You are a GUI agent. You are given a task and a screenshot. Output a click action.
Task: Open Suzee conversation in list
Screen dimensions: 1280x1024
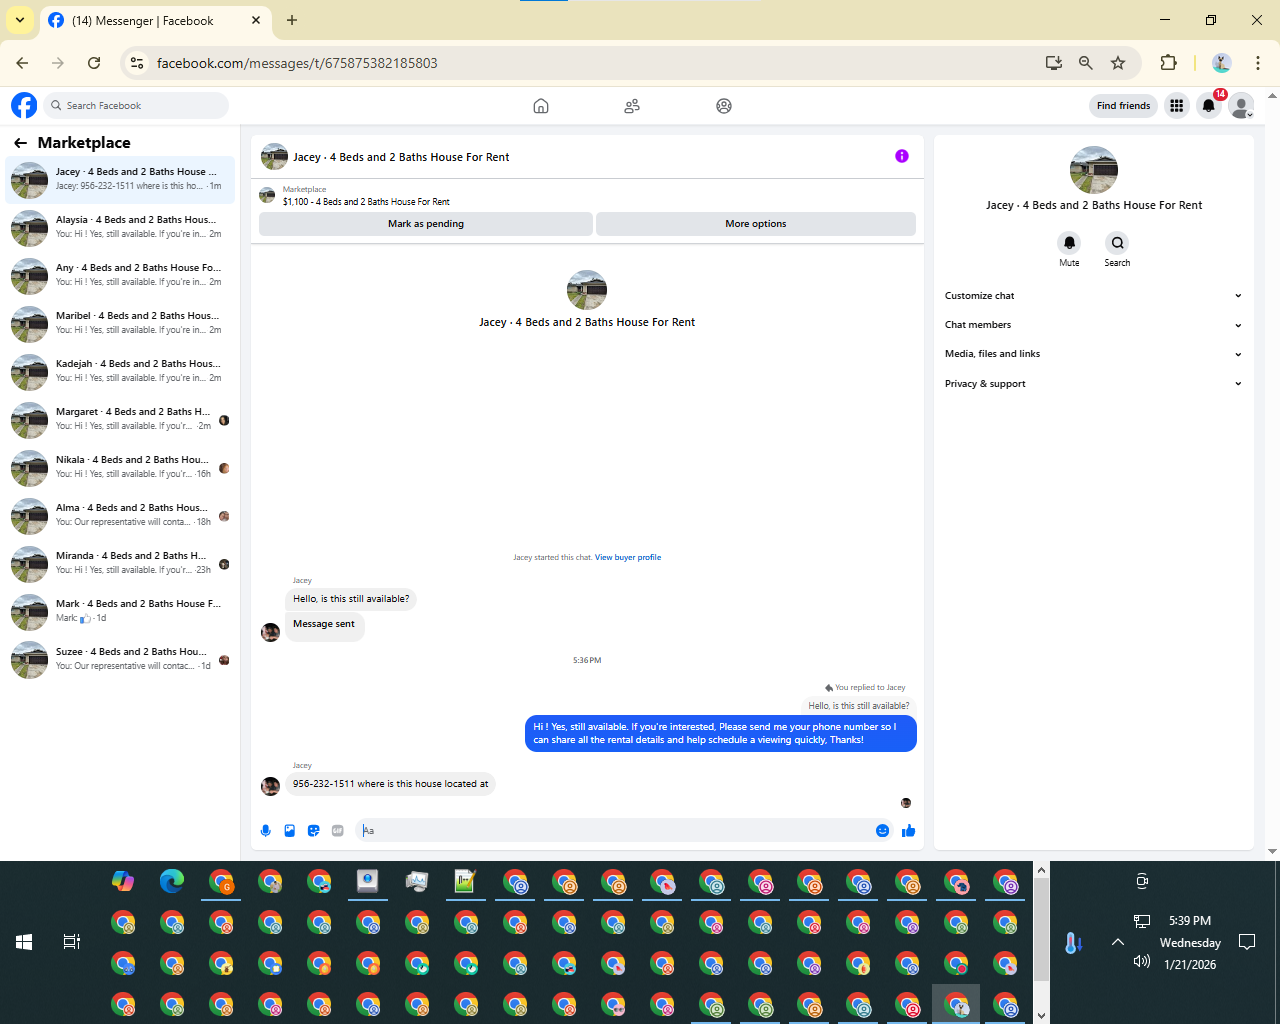pos(120,660)
